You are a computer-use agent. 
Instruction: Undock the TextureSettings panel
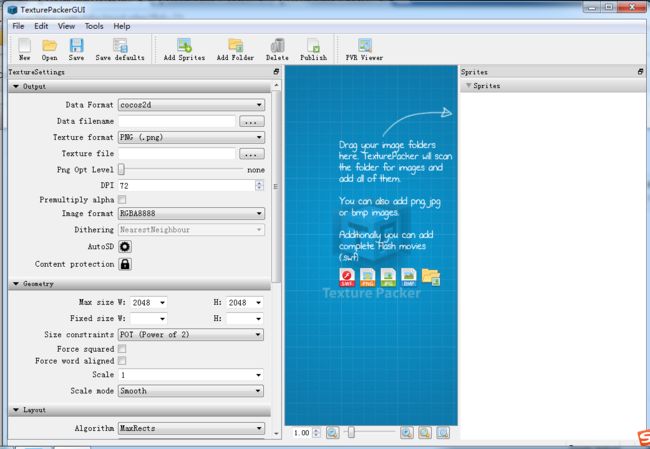[276, 72]
